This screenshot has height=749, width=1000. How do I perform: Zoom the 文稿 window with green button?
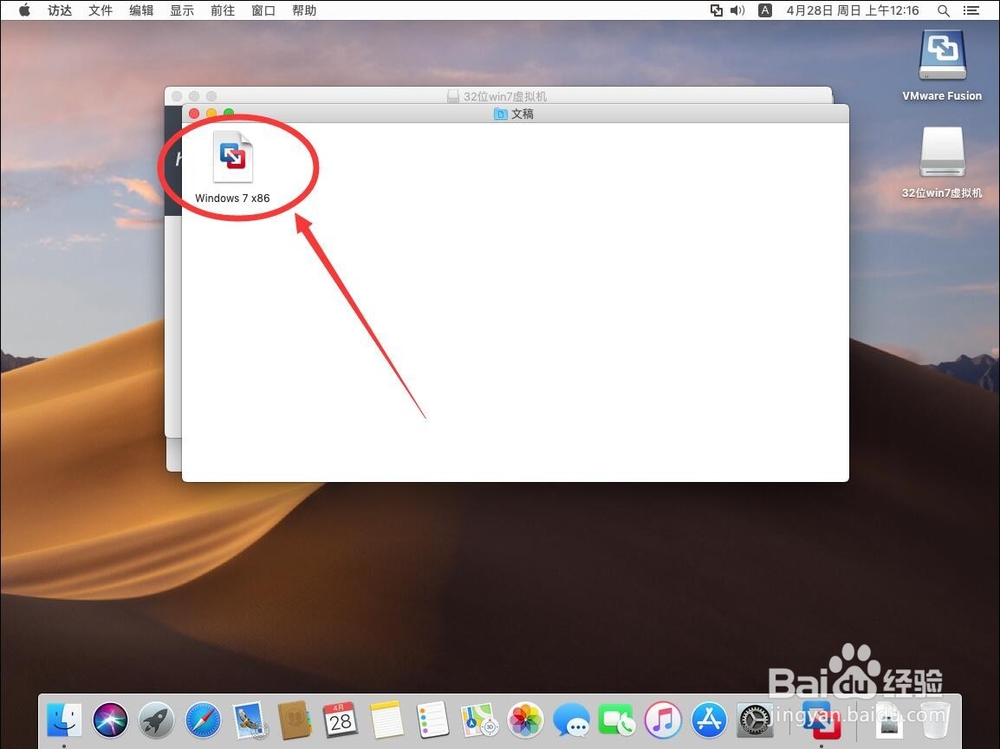228,114
